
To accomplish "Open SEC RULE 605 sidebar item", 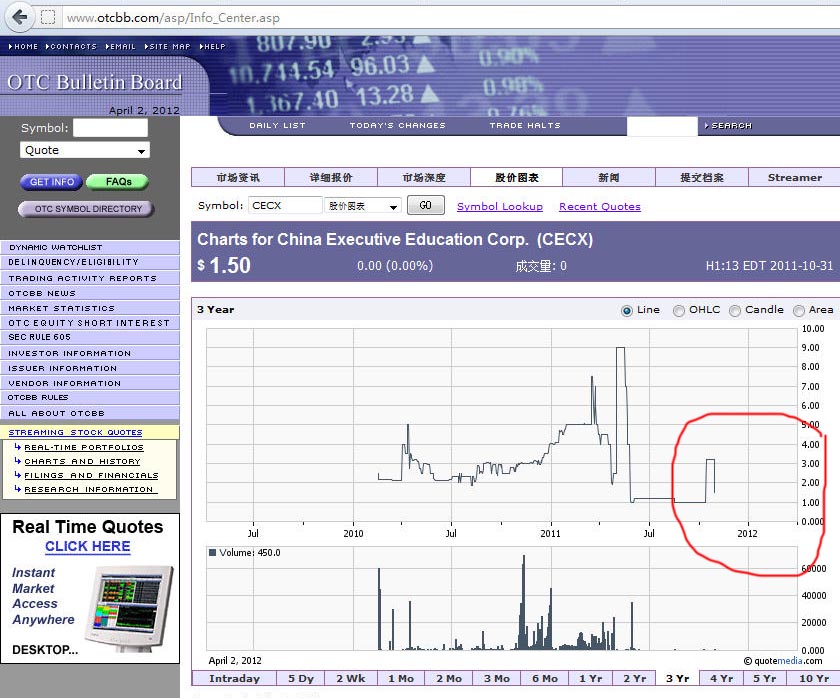I will [90, 337].
